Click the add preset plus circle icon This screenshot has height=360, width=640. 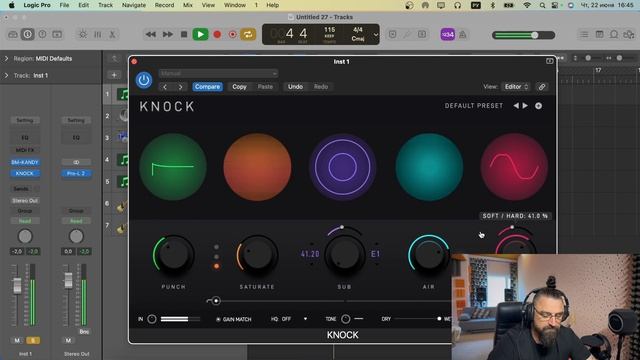pyautogui.click(x=538, y=106)
